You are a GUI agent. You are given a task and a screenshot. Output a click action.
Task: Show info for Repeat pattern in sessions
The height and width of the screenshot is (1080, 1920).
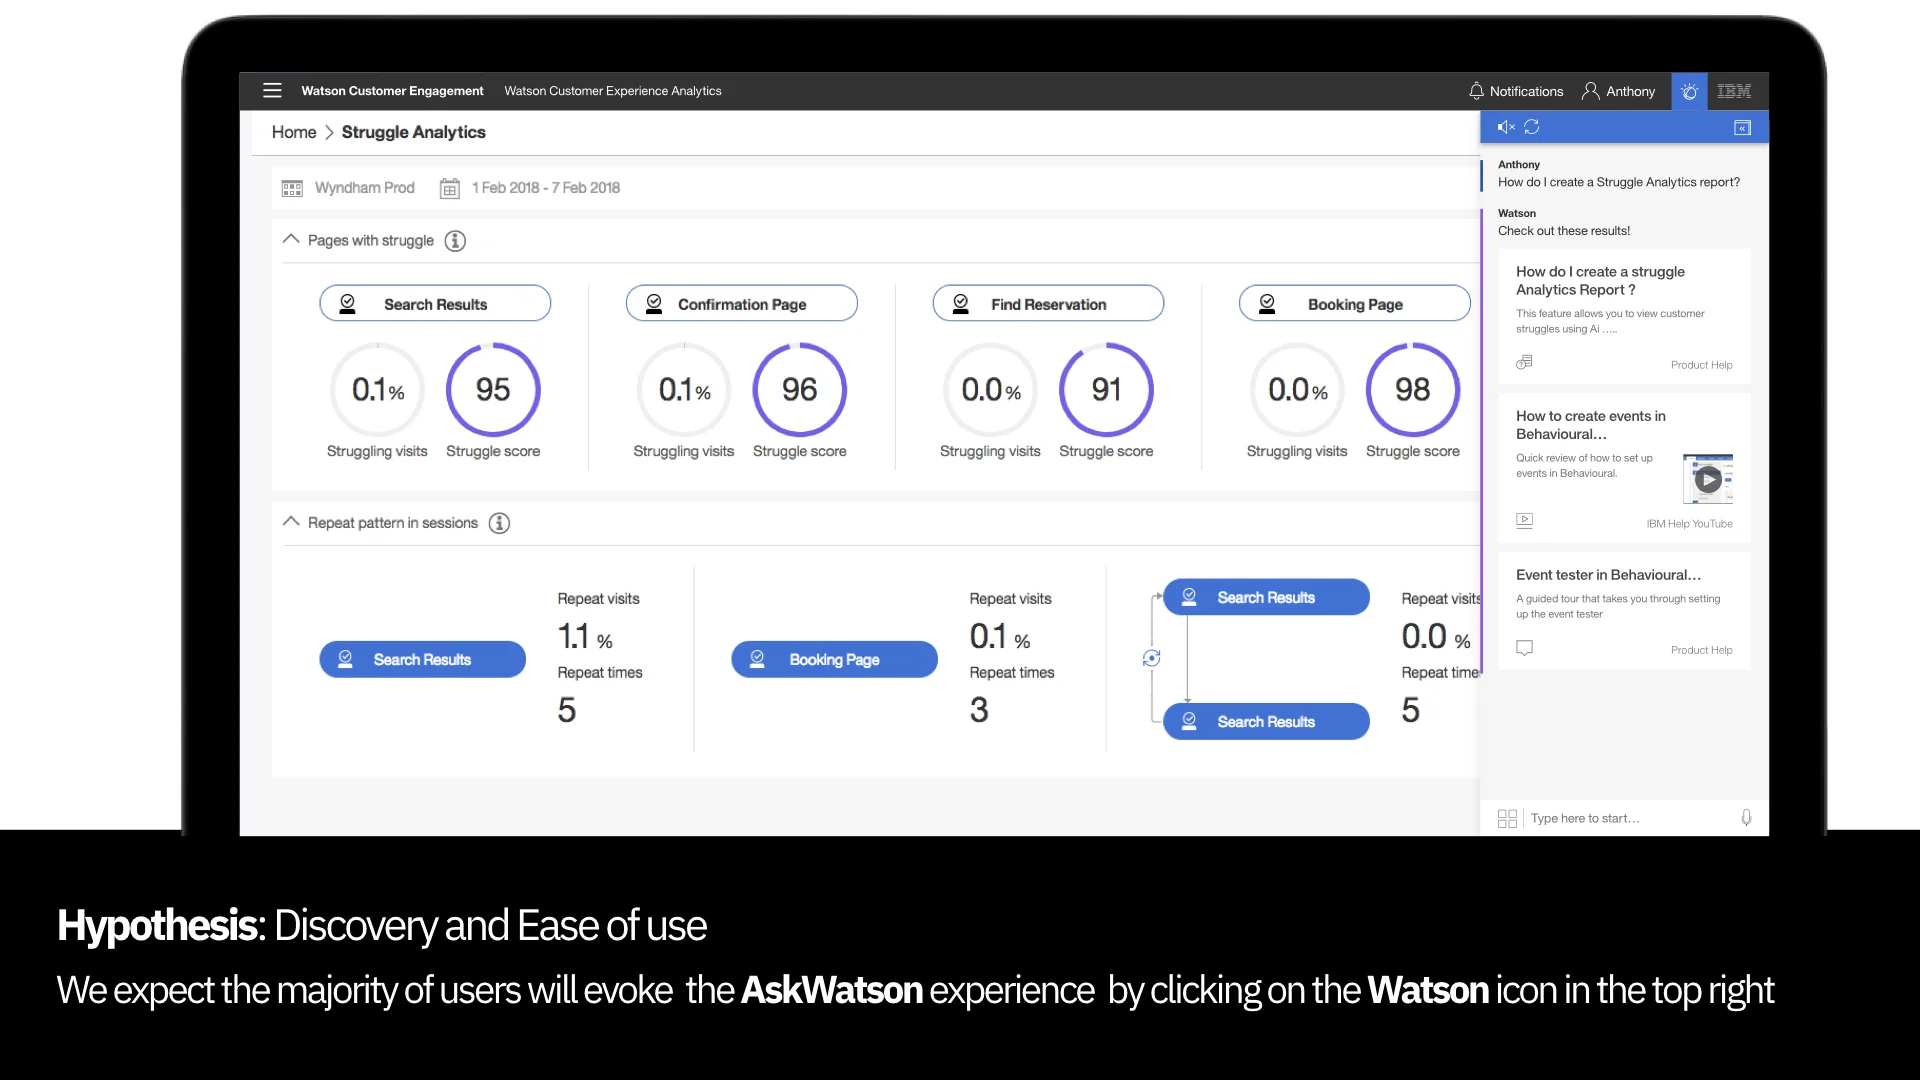point(499,523)
